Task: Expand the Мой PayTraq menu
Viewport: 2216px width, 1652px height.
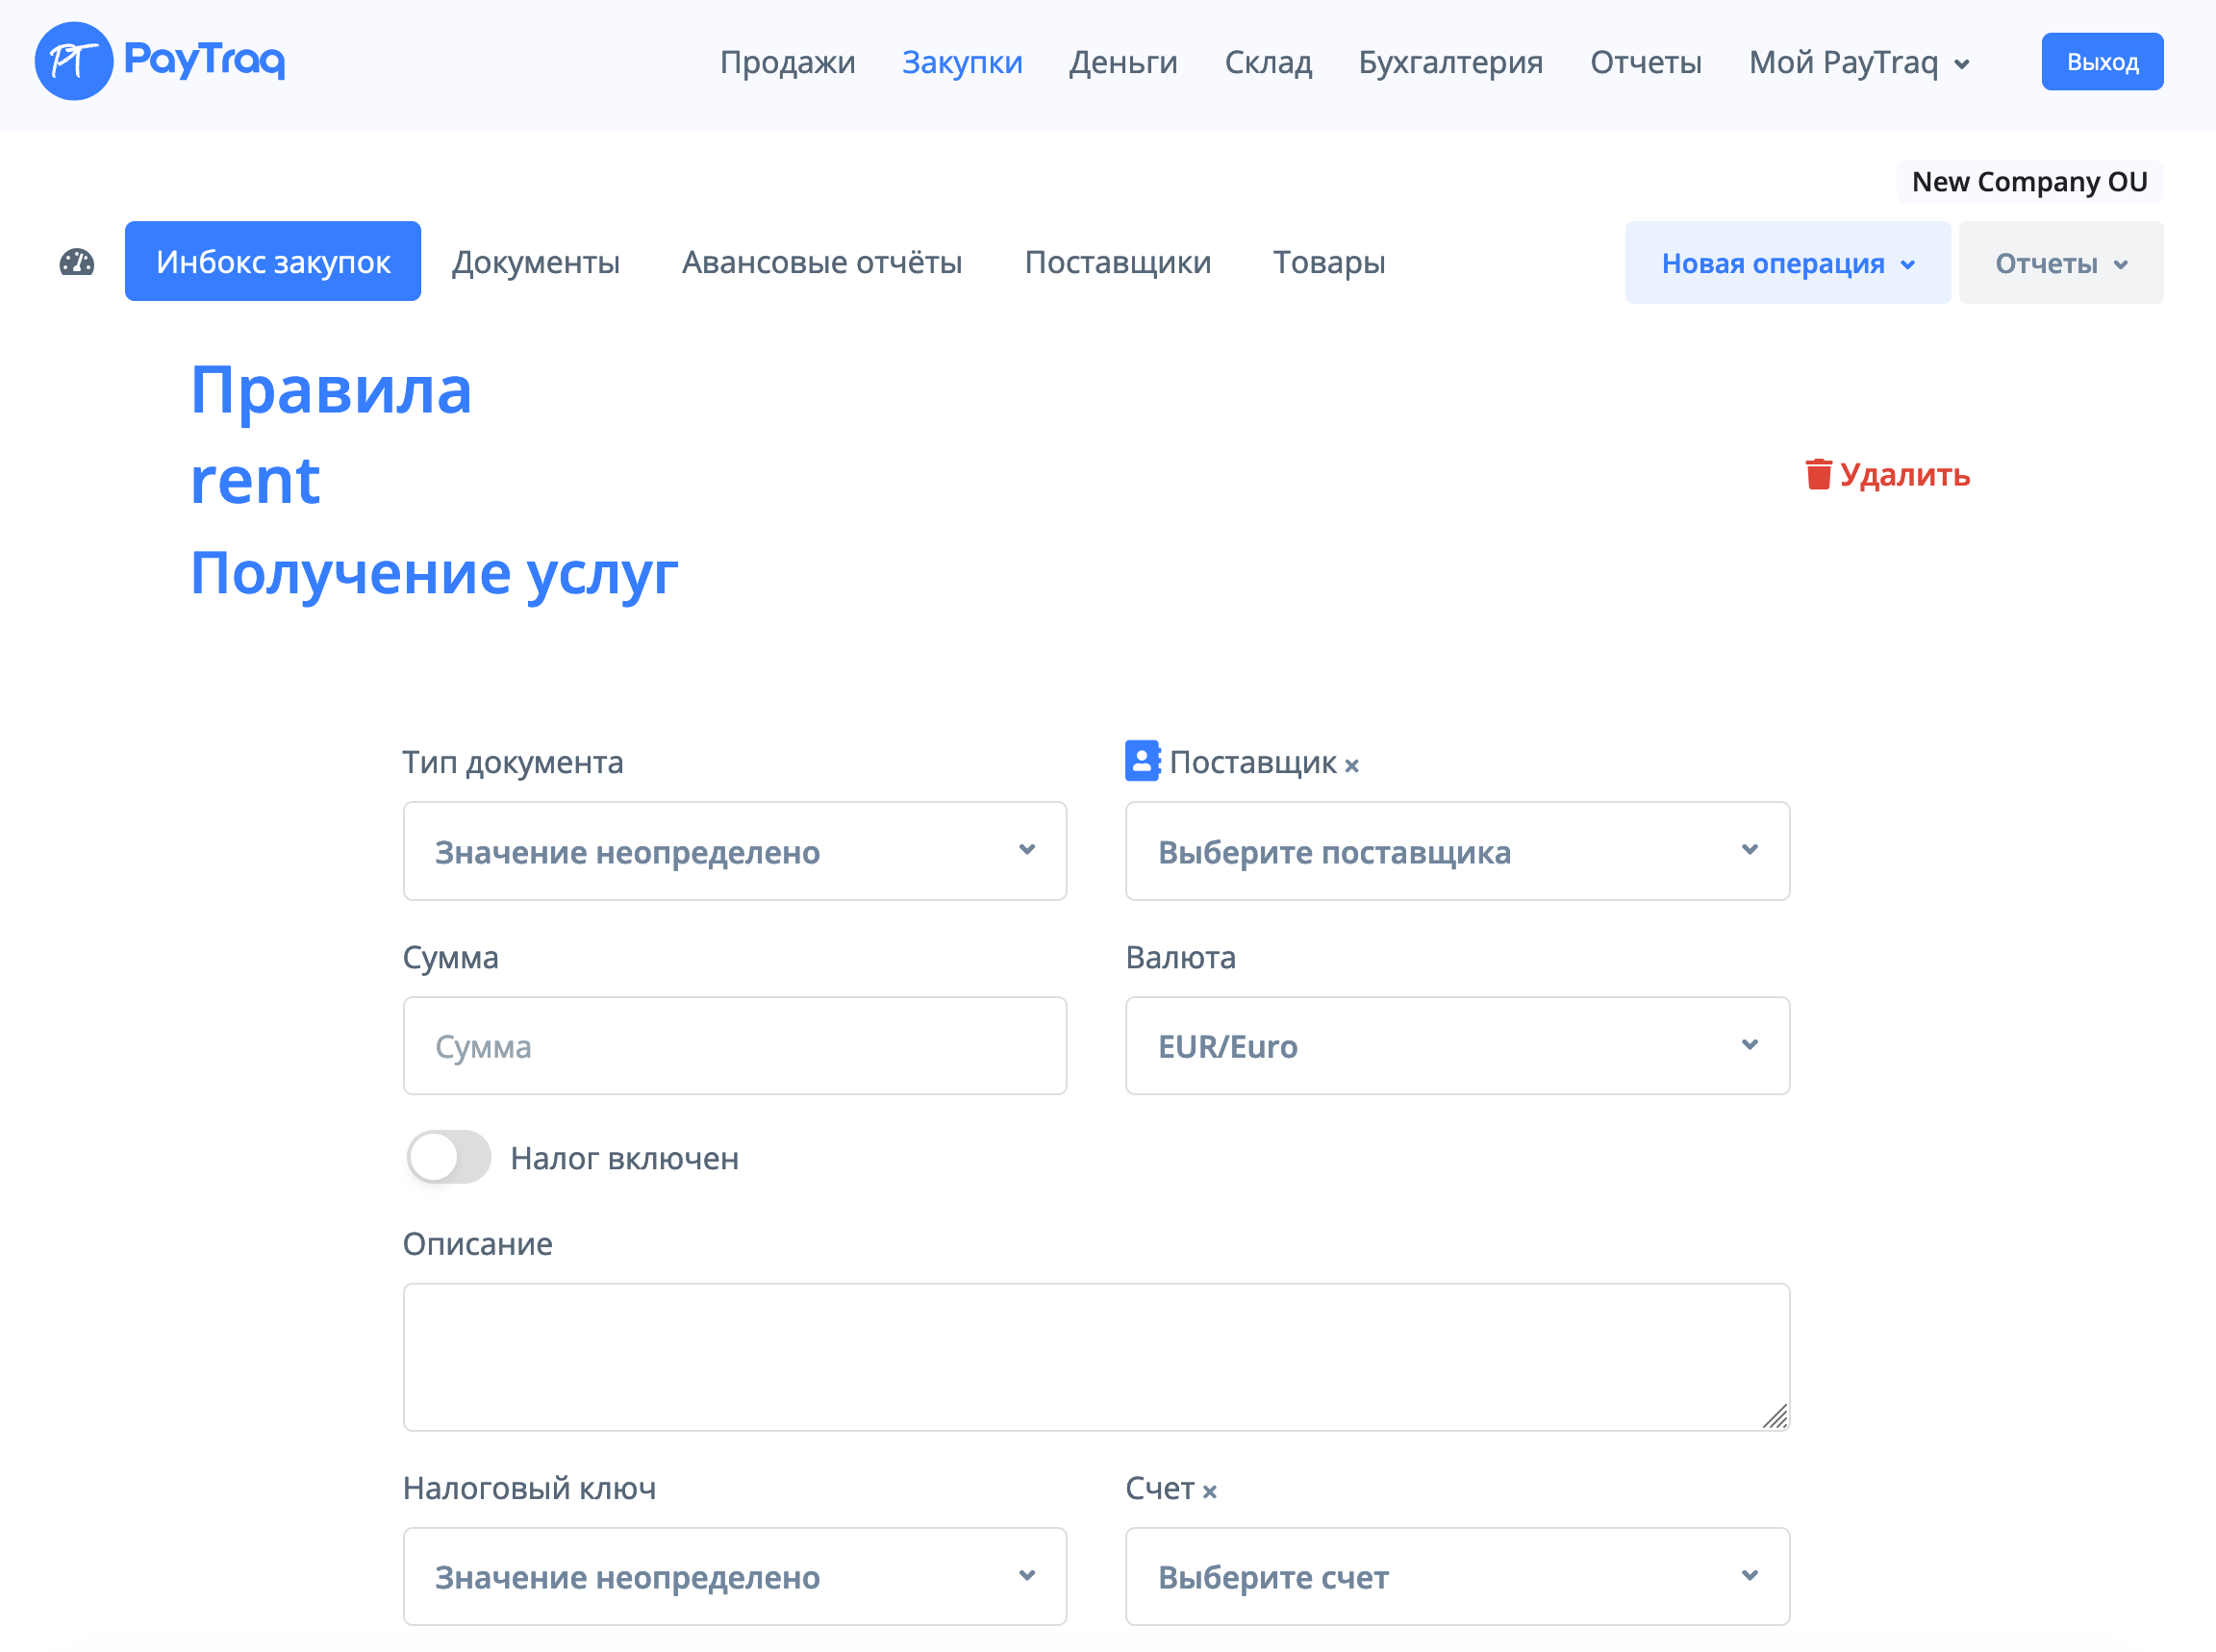Action: 1858,62
